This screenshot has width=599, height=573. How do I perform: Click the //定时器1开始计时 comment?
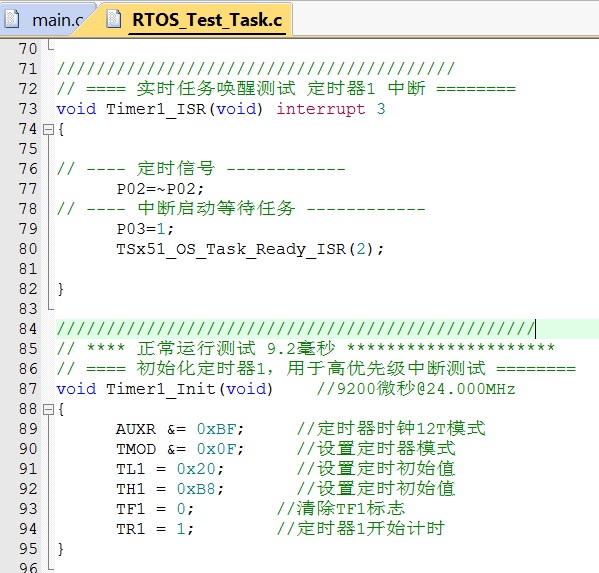pos(361,529)
